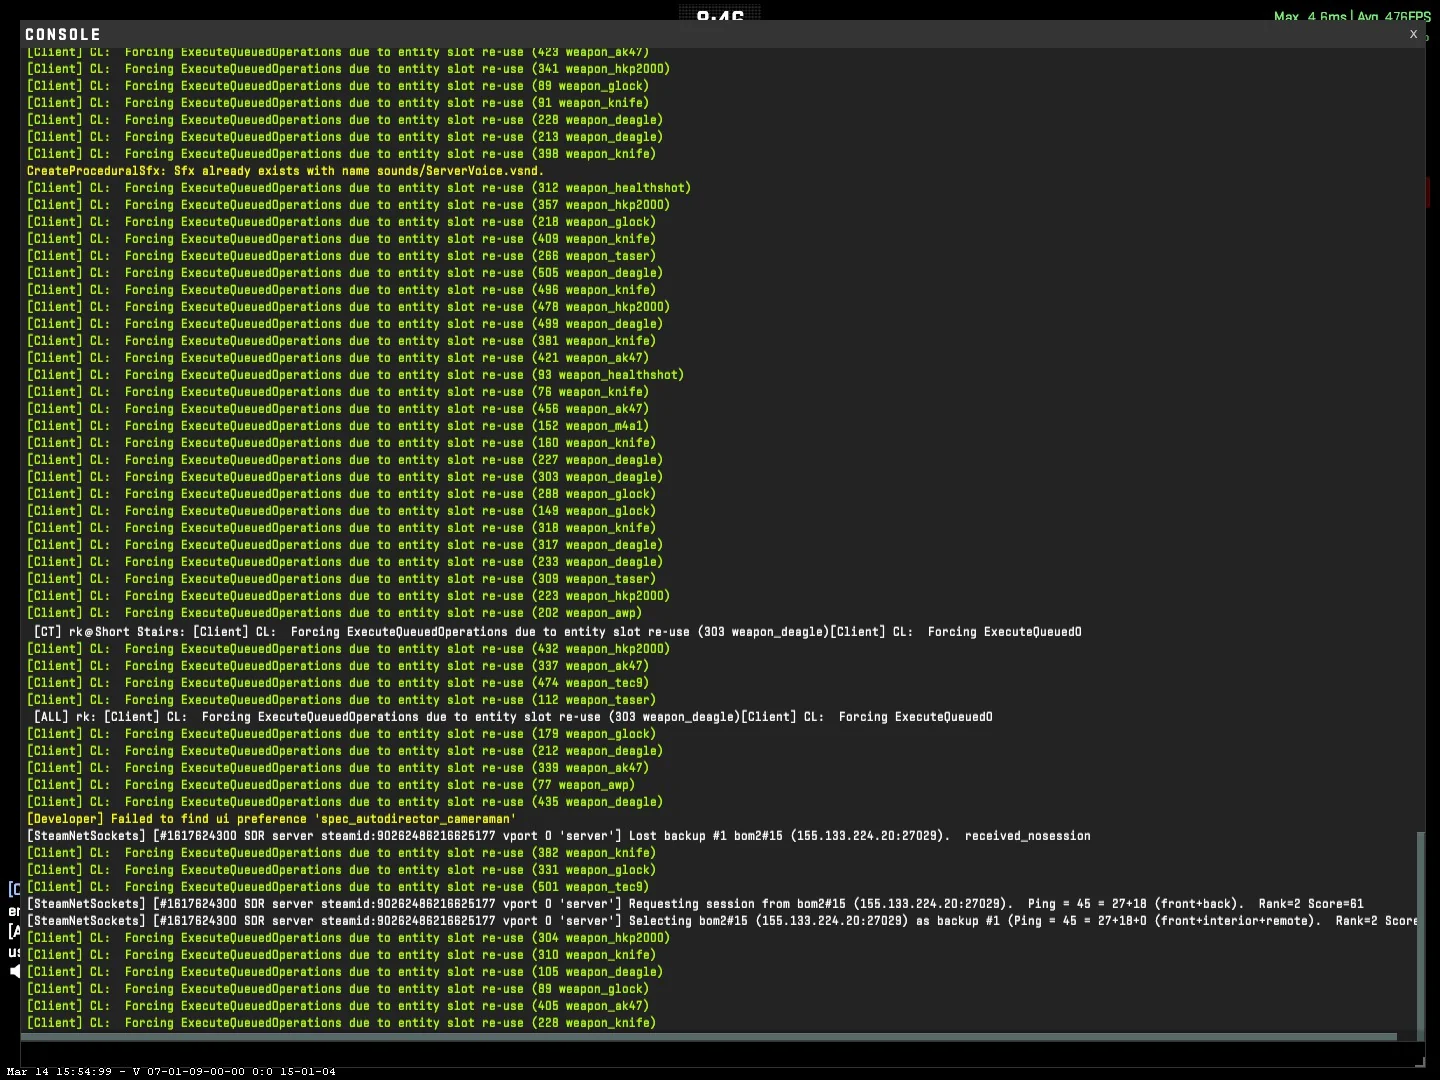The width and height of the screenshot is (1440, 1080).
Task: Select the SteamNetSockets 'Lost backup #1 bom2#15' line
Action: click(x=560, y=836)
